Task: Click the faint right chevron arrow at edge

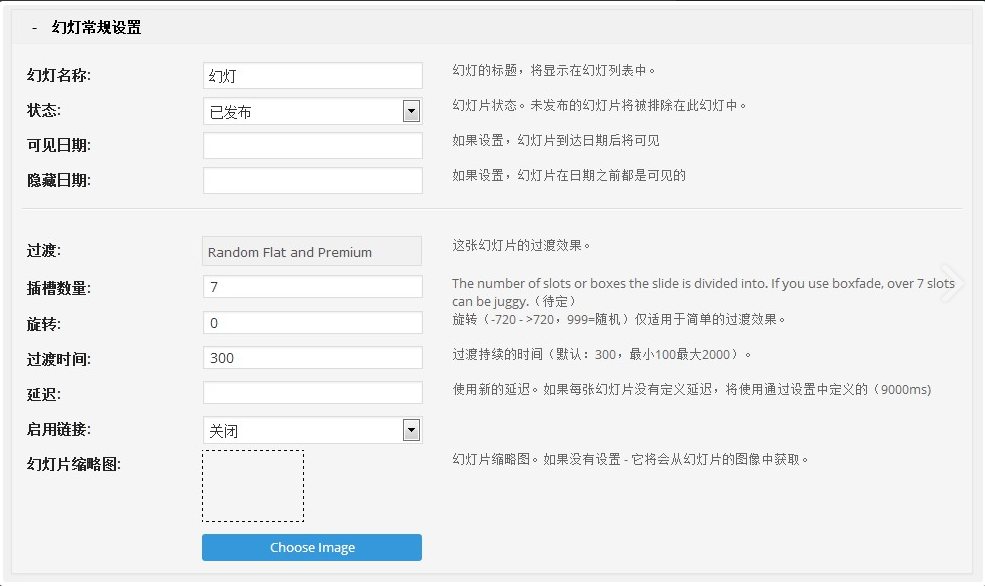Action: point(951,283)
